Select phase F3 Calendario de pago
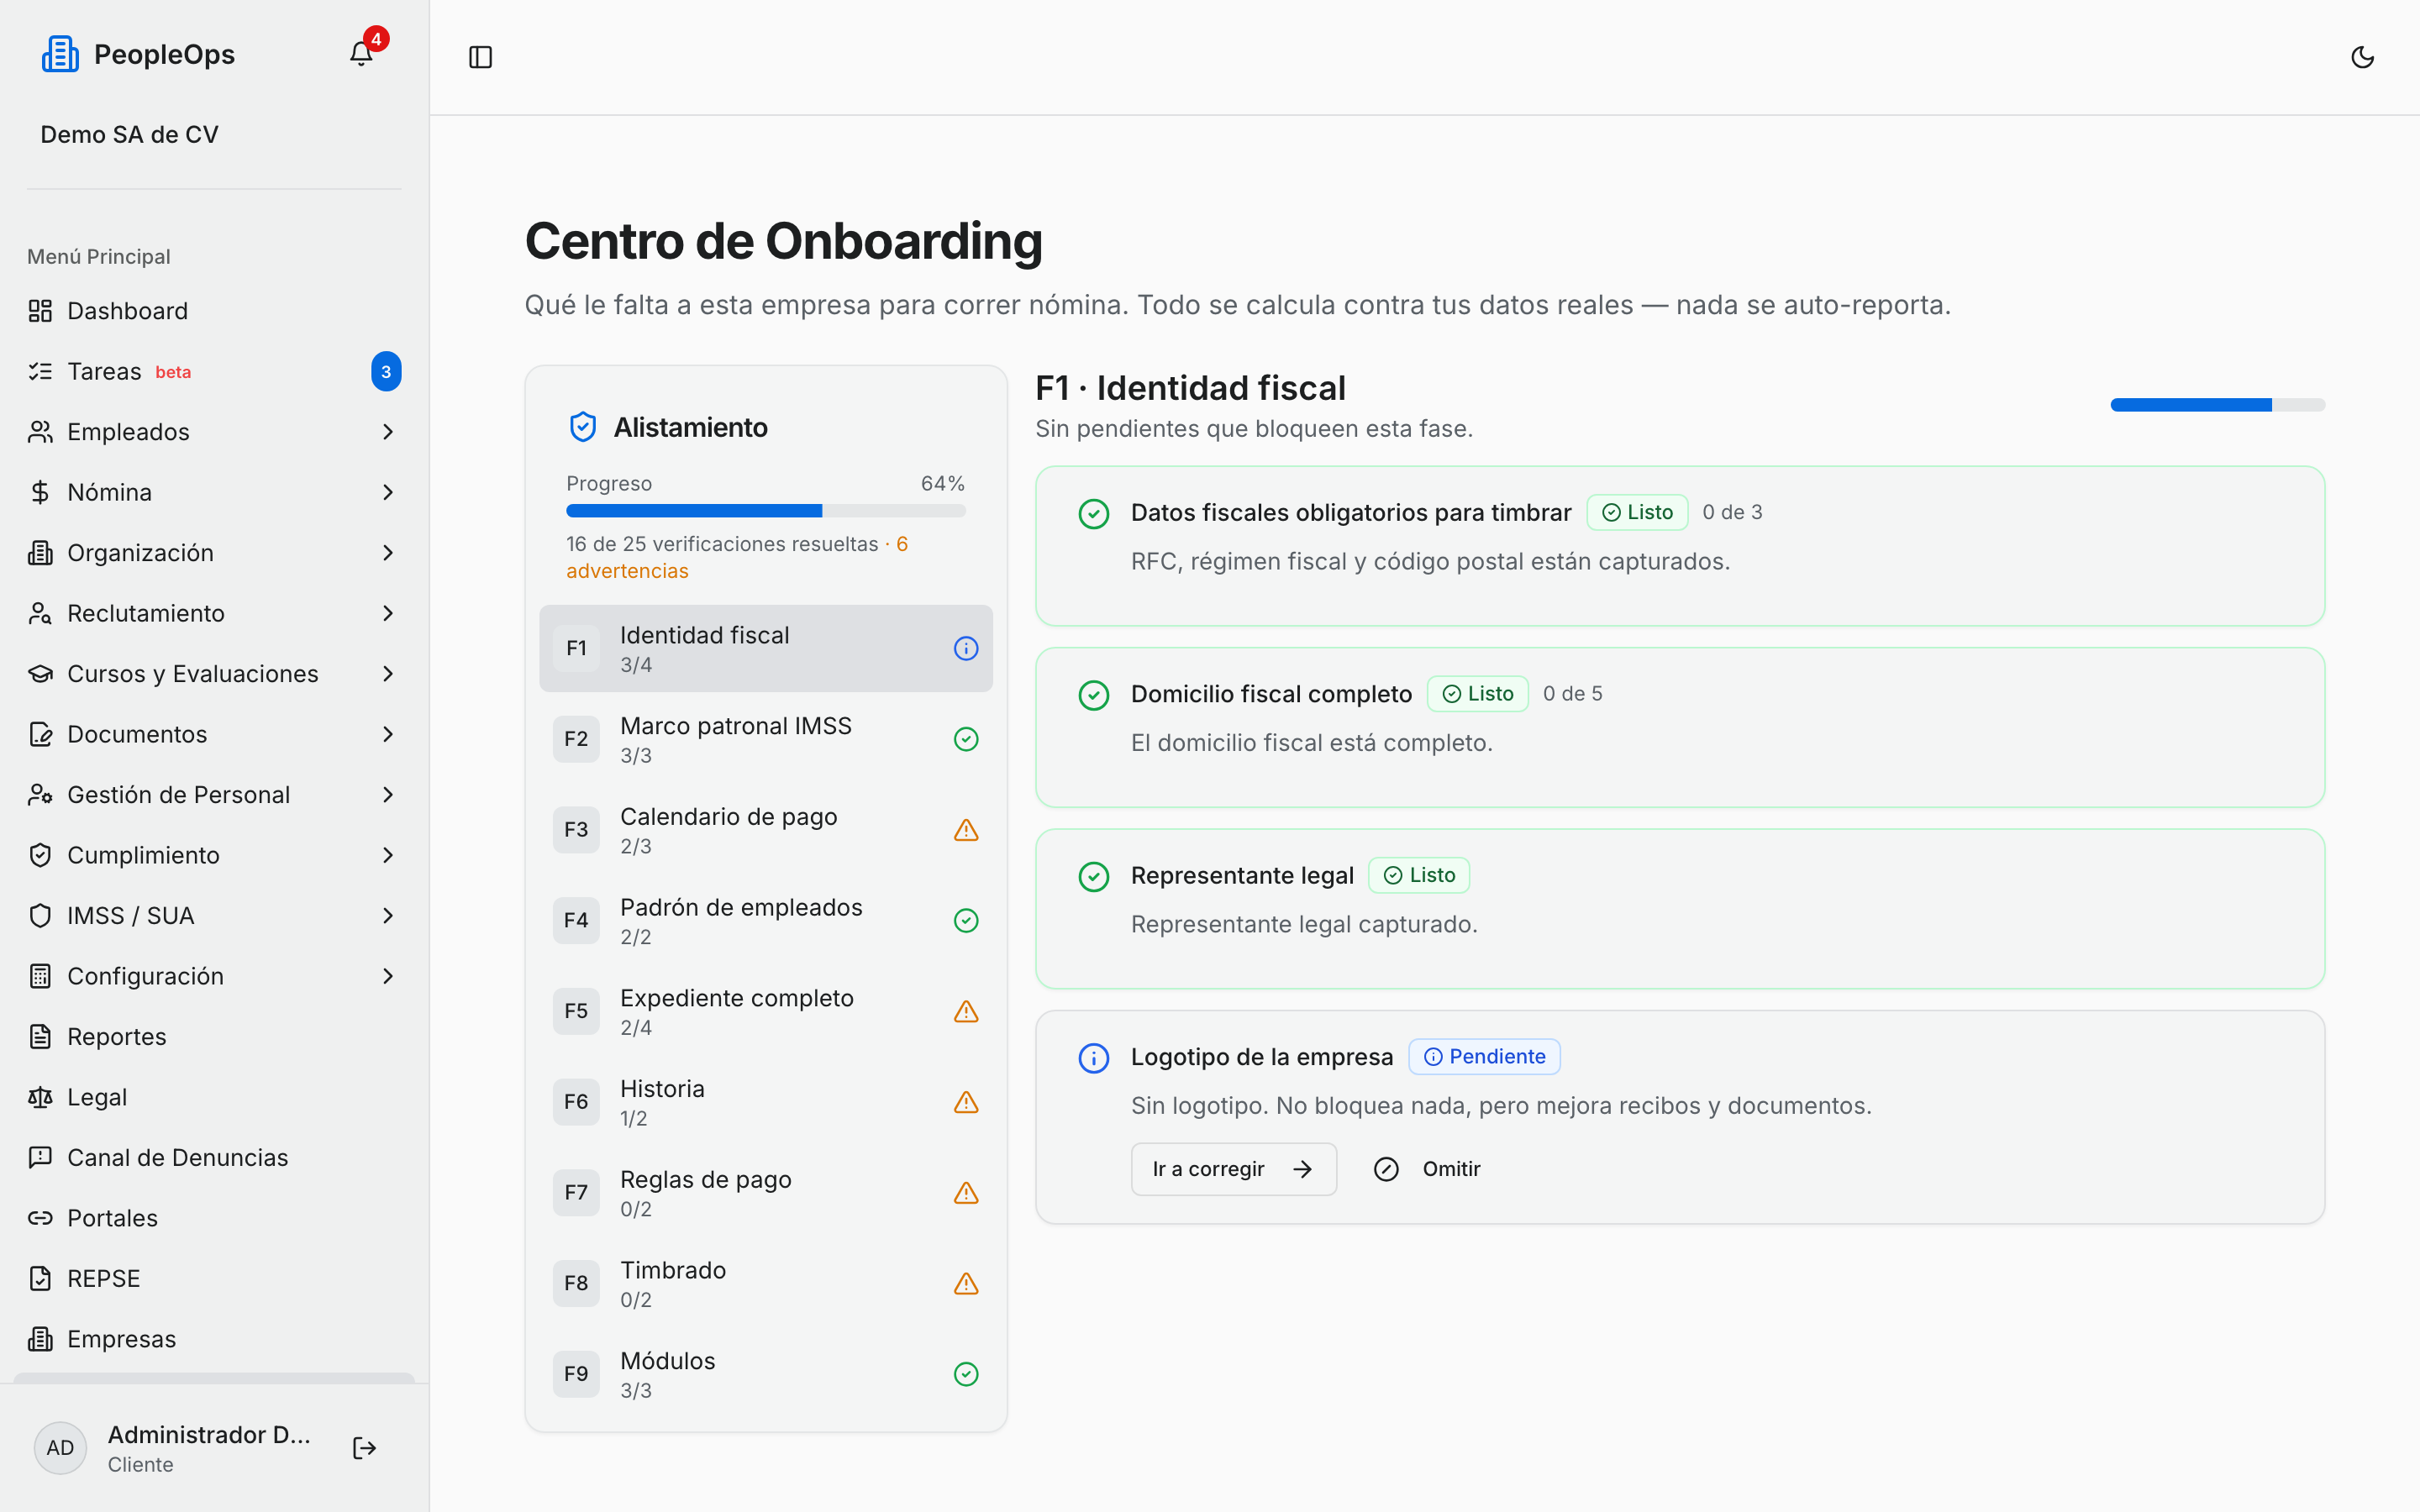The image size is (2420, 1512). coord(766,830)
